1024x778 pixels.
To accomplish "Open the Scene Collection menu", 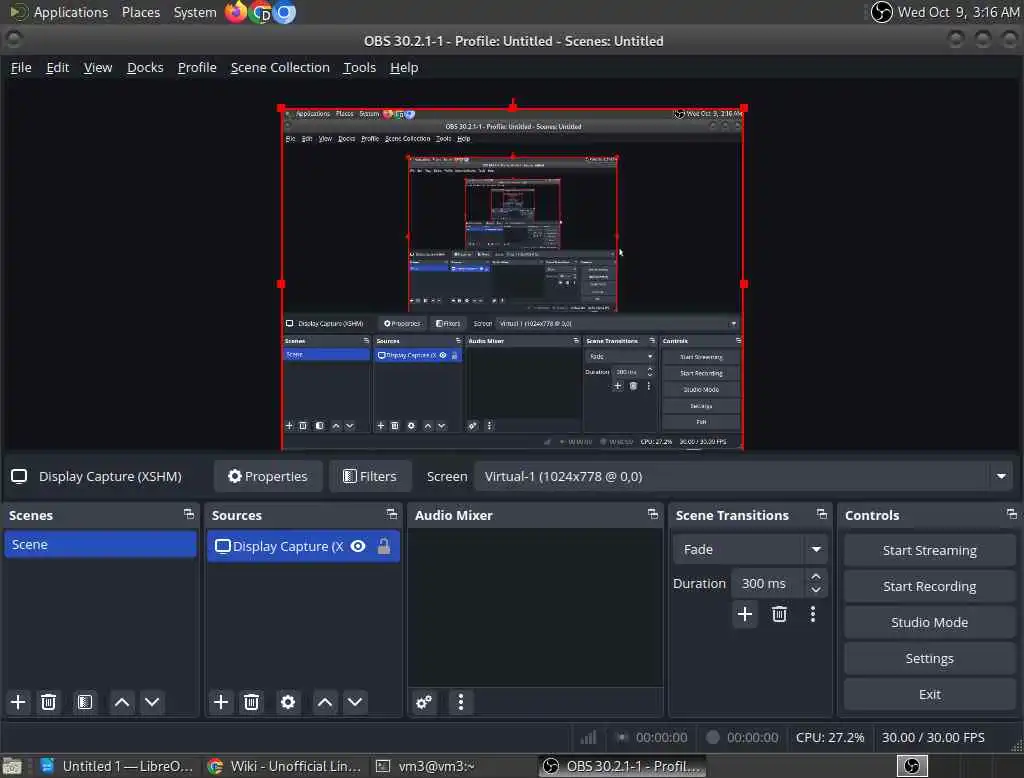I will coord(280,67).
